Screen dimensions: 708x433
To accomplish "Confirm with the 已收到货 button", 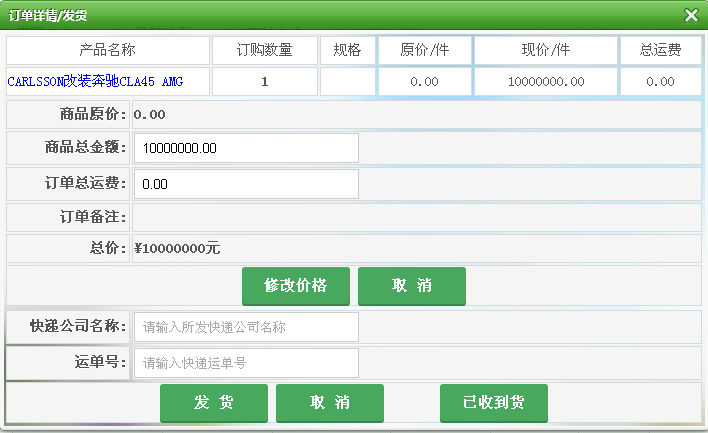I will coord(493,403).
